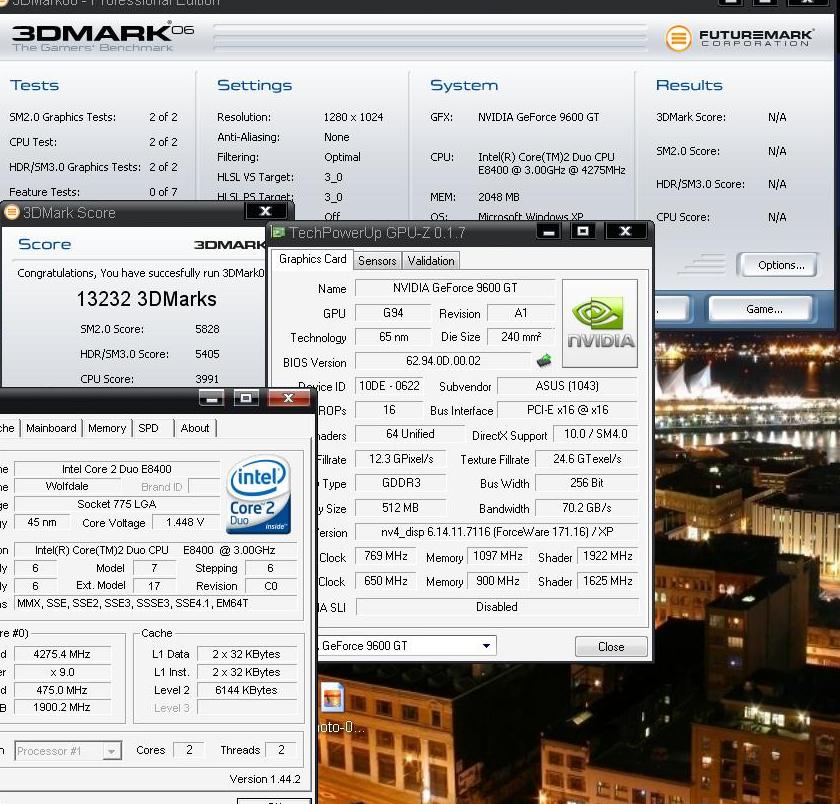Select the Memory tab in CPU-Z
The width and height of the screenshot is (840, 804).
(x=107, y=428)
